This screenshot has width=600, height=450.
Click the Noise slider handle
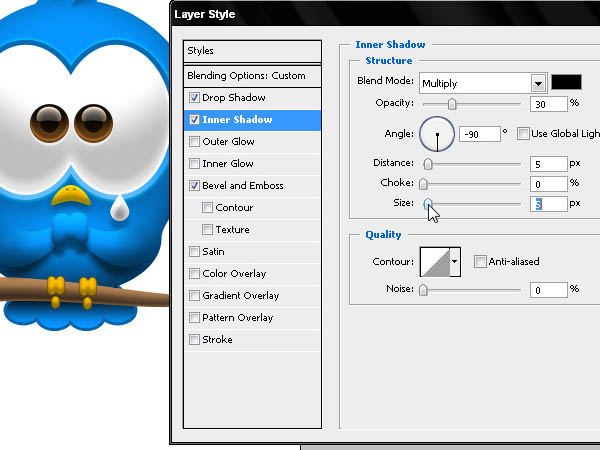423,290
